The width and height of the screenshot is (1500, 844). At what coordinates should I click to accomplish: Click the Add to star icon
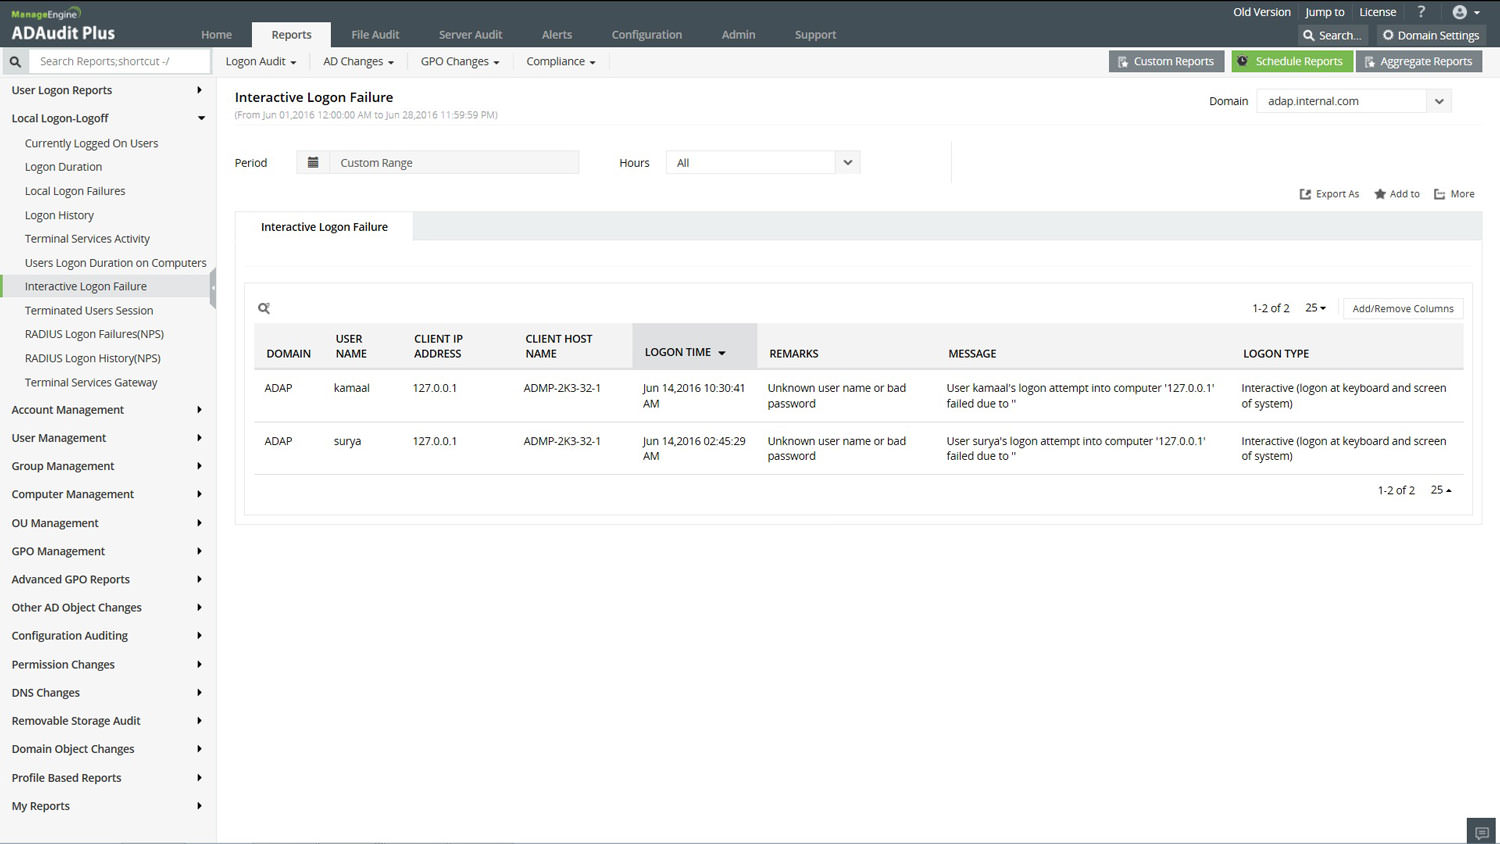tap(1380, 194)
